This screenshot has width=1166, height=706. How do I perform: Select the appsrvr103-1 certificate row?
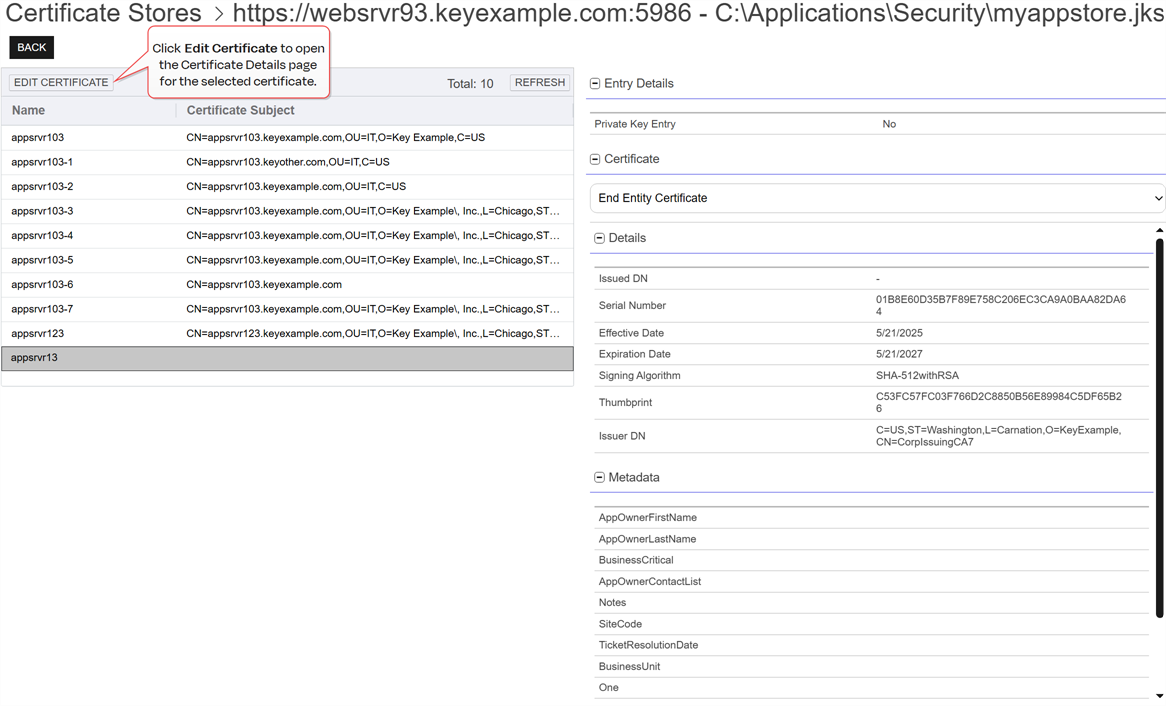[42, 162]
